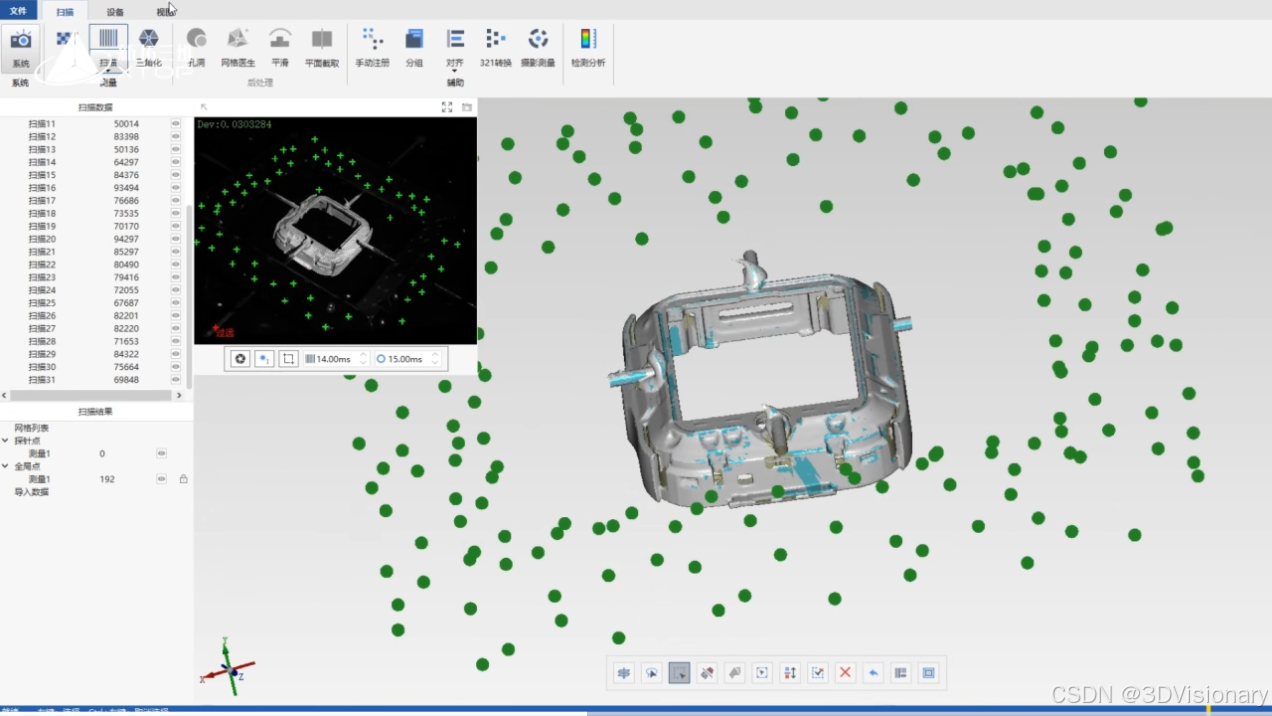This screenshot has height=716, width=1272.
Task: Select the 网格列表 tree entry
Action: click(31, 428)
